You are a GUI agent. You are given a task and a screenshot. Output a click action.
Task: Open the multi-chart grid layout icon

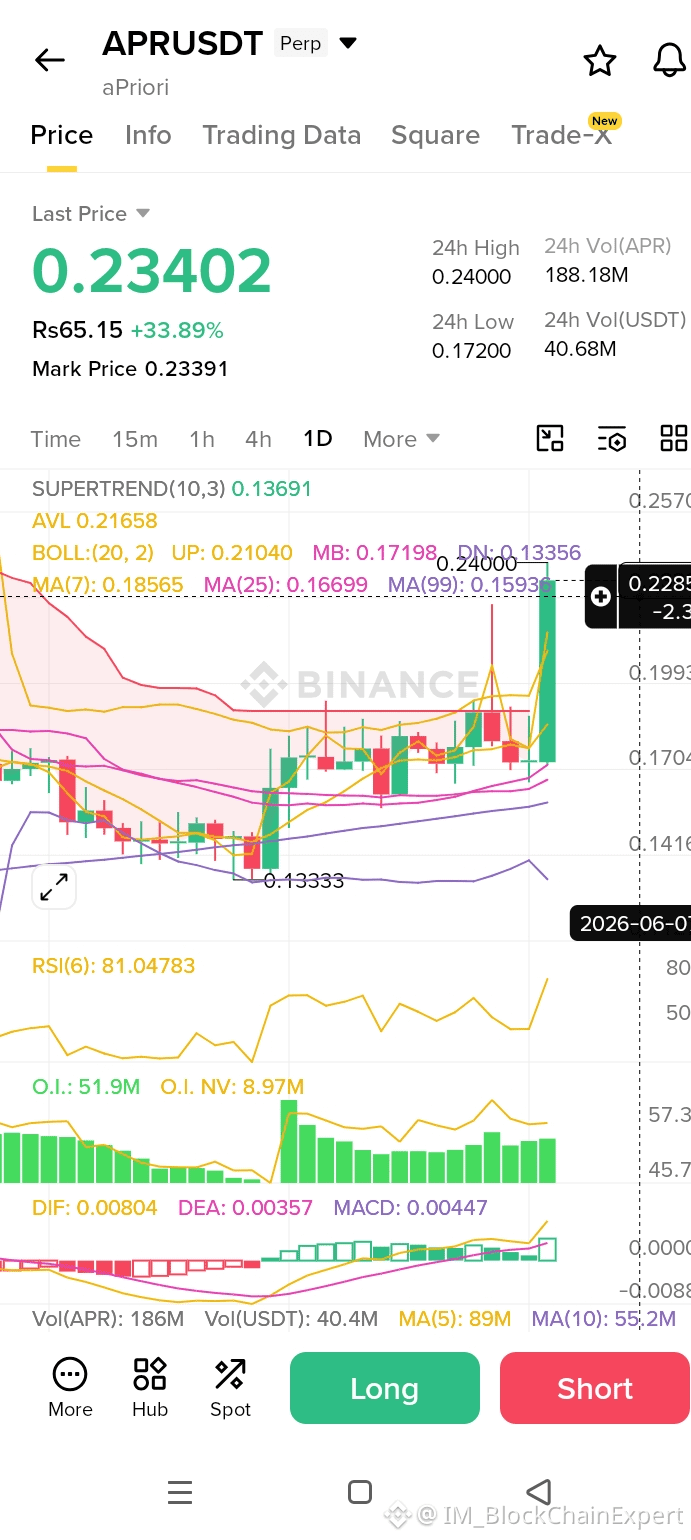point(674,438)
